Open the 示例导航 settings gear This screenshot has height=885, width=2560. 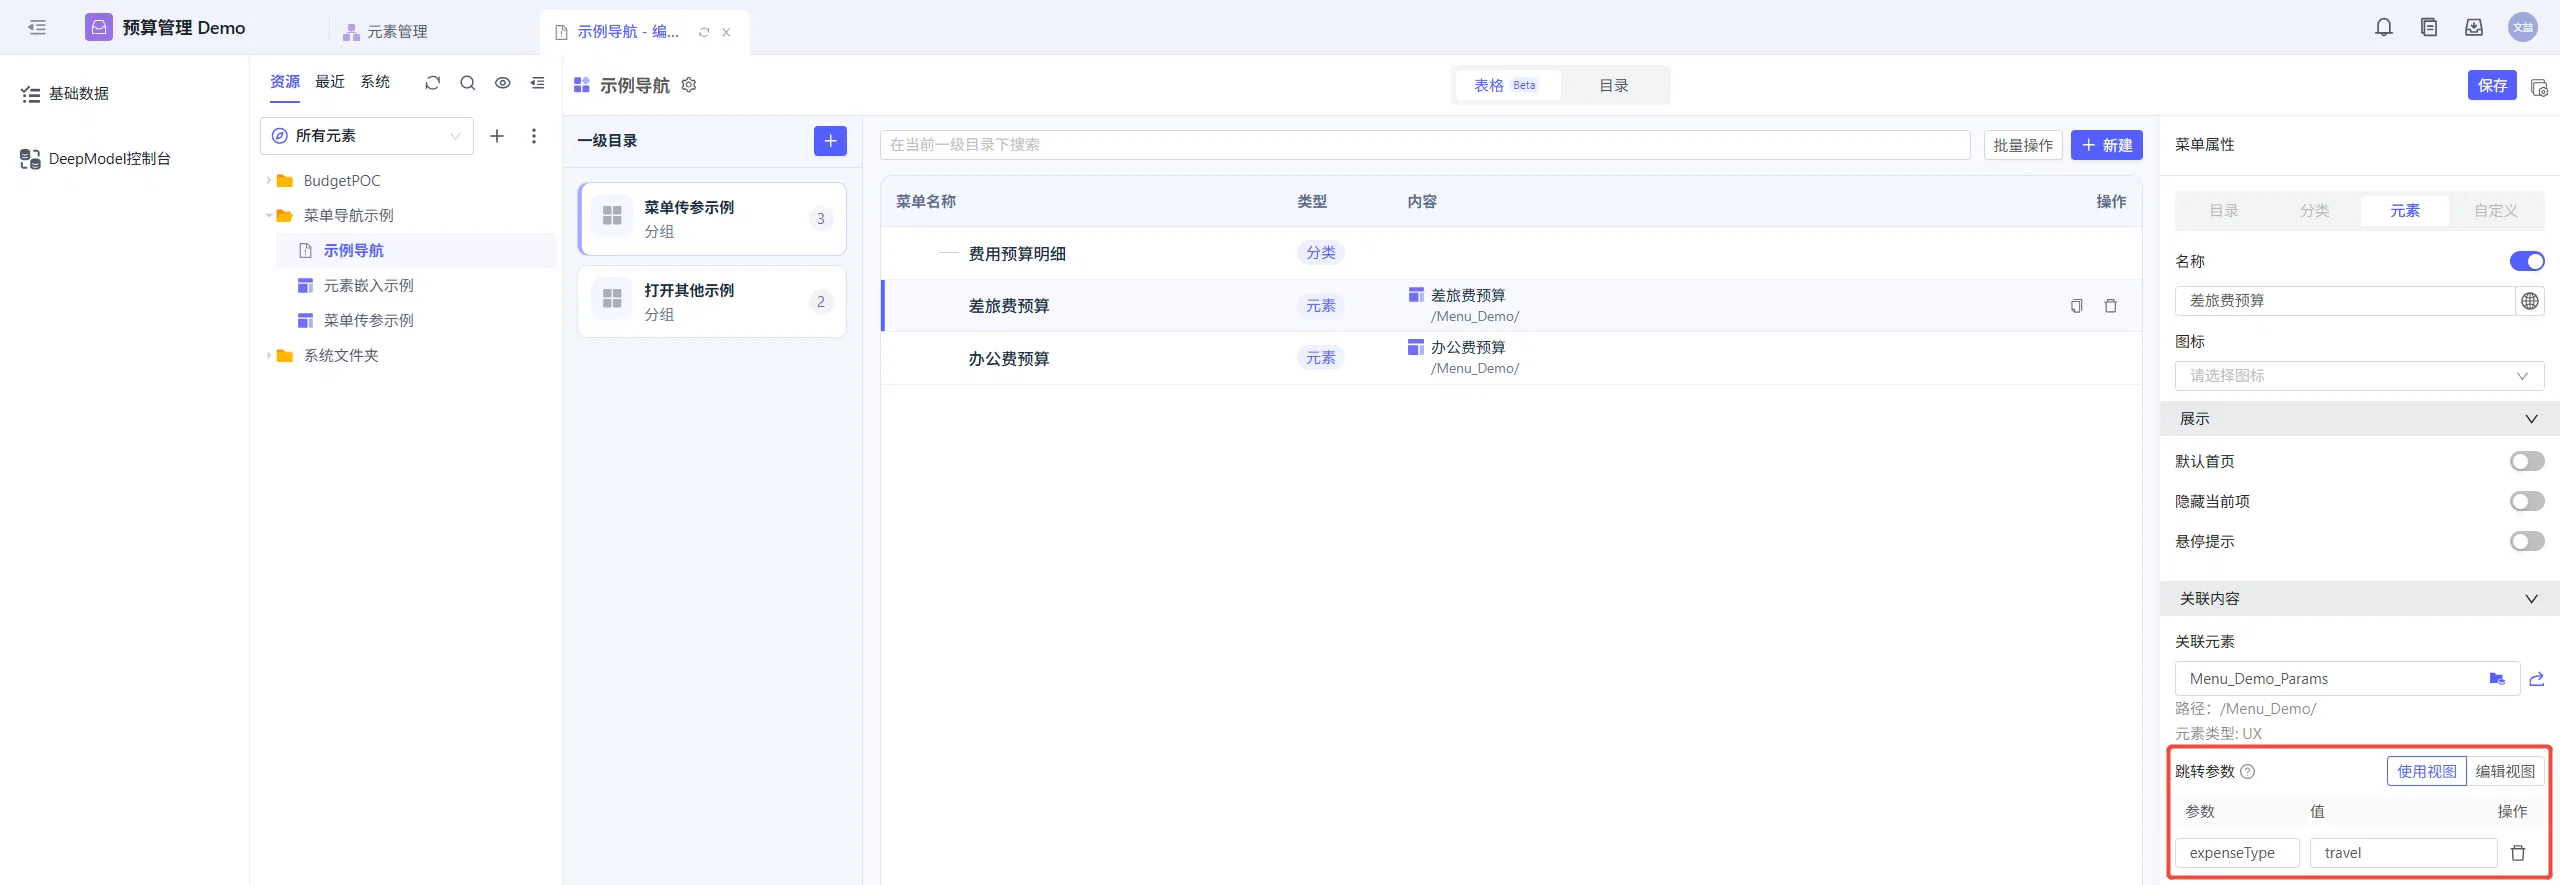pos(689,85)
